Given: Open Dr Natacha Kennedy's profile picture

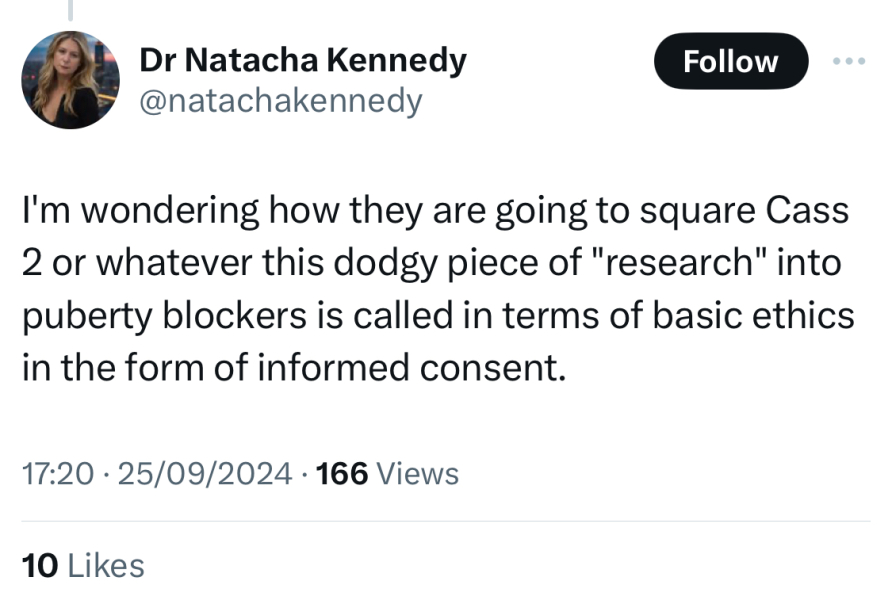Looking at the screenshot, I should coord(70,80).
